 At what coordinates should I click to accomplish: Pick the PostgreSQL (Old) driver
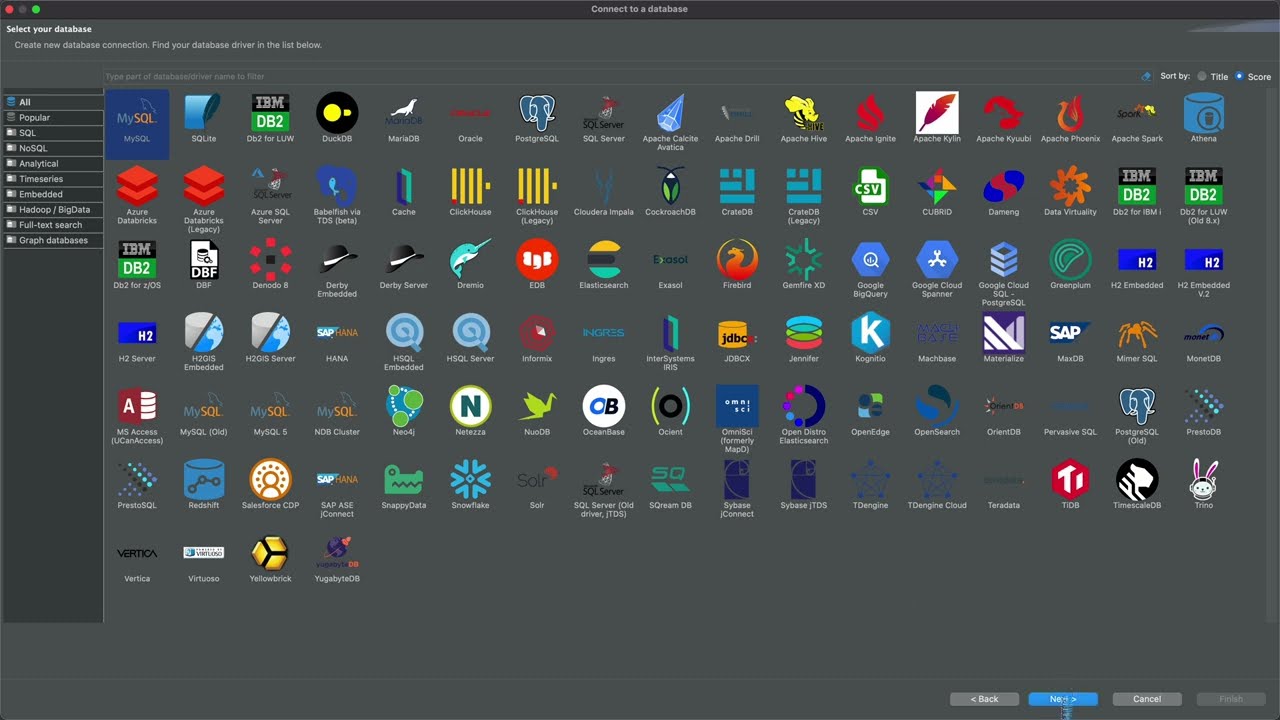(1137, 415)
